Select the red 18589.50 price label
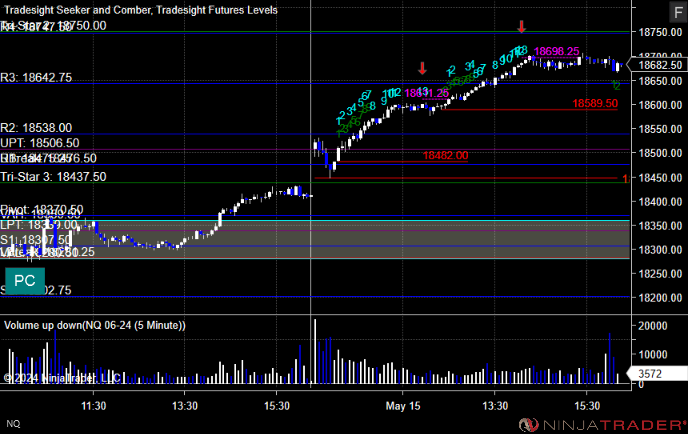This screenshot has width=688, height=434. [595, 104]
